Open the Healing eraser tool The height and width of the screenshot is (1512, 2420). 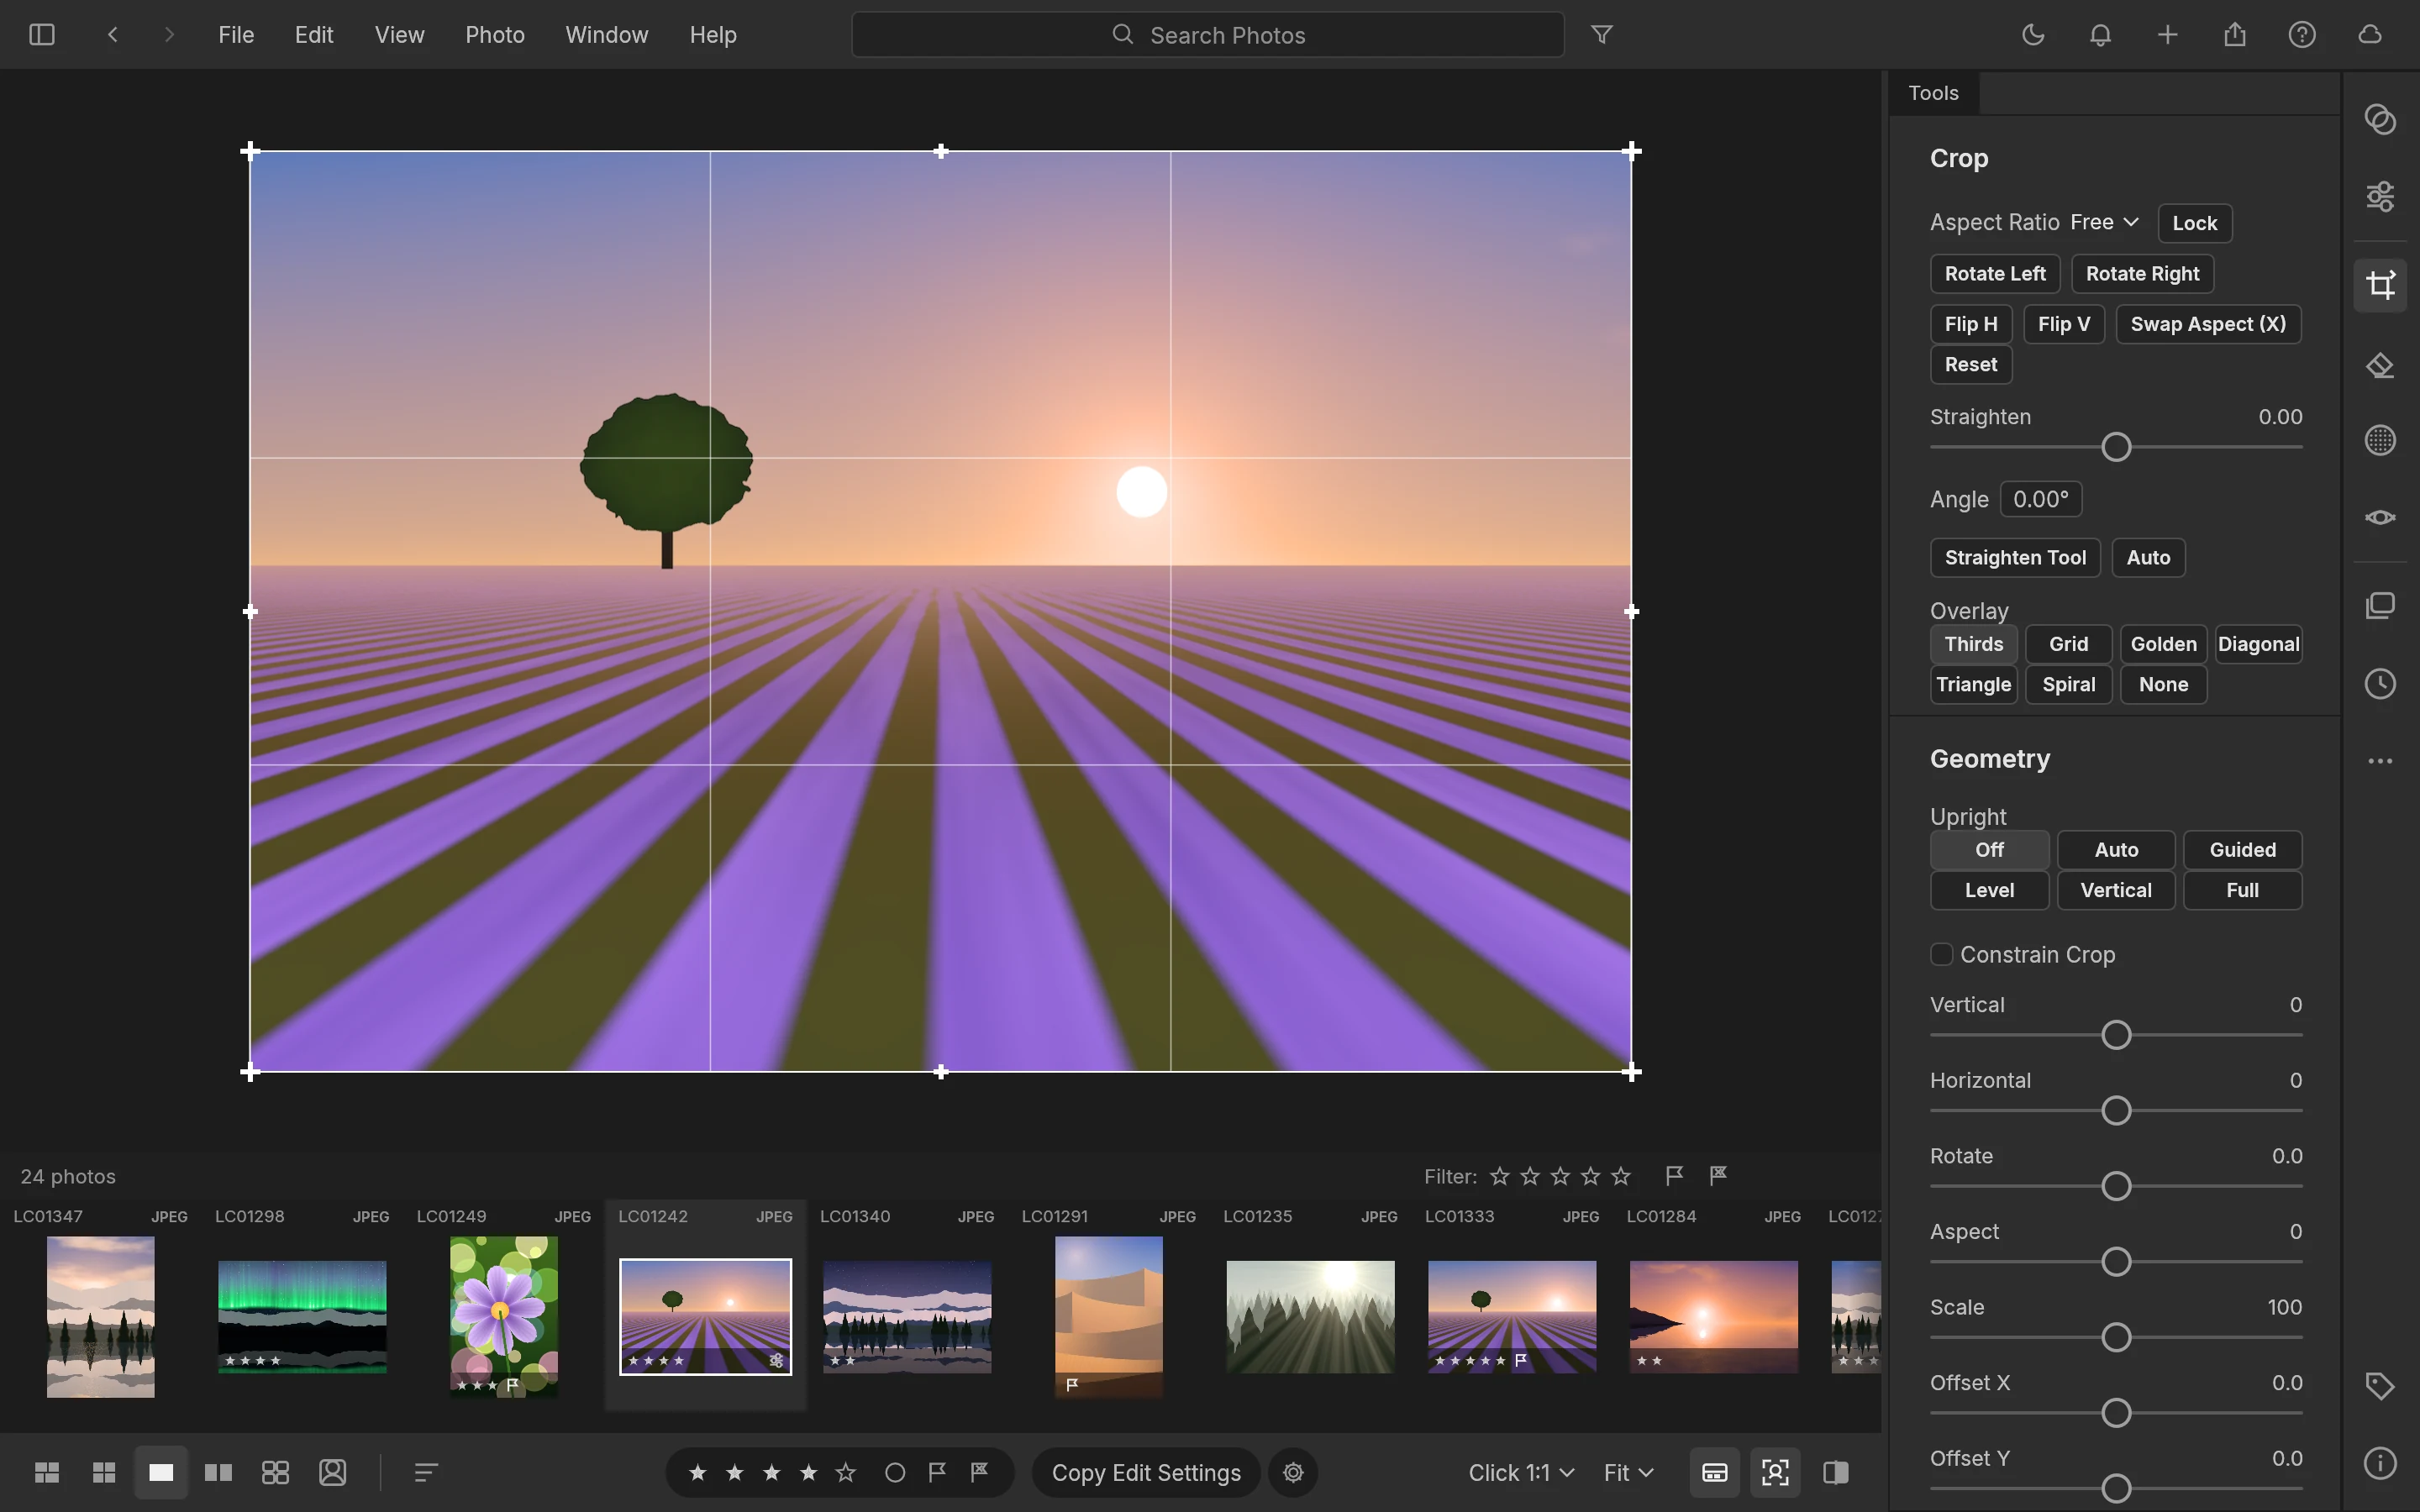pos(2380,365)
